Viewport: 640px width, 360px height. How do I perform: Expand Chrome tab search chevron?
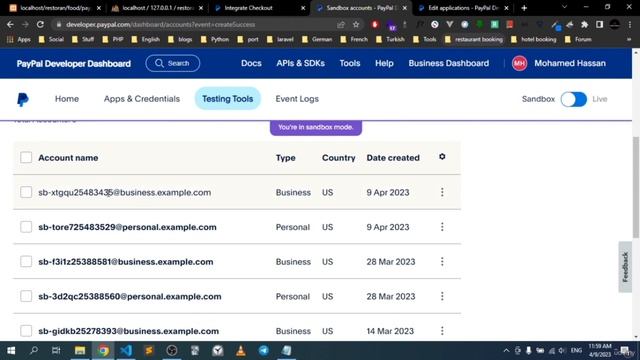[x=564, y=7]
